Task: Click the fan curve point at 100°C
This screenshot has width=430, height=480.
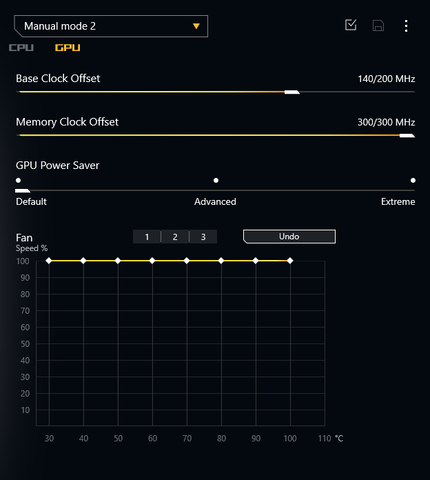Action: (x=290, y=261)
